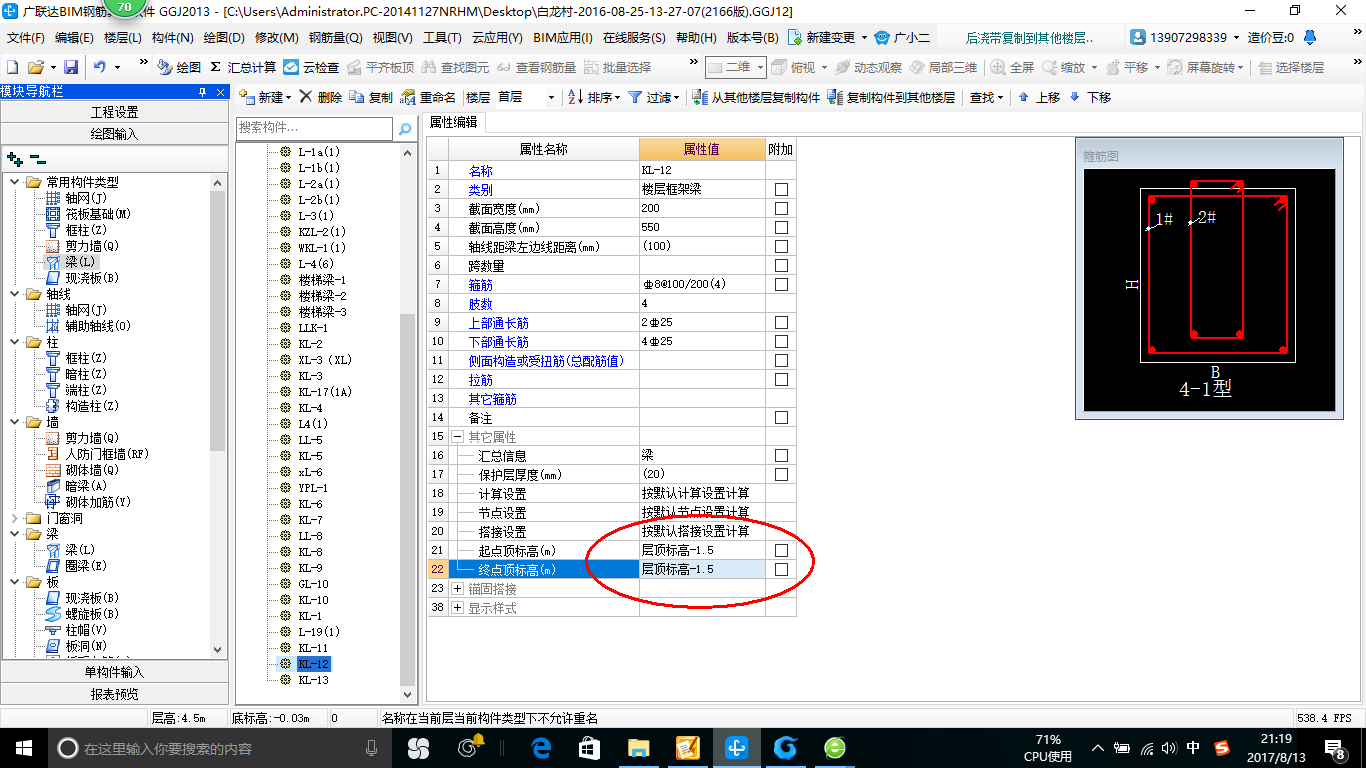The image size is (1366, 768).
Task: Toggle 附加 checkbox for 拉筋 row
Action: (781, 380)
